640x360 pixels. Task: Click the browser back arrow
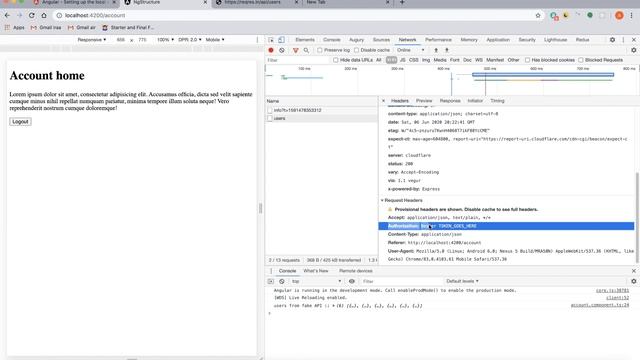[7, 16]
